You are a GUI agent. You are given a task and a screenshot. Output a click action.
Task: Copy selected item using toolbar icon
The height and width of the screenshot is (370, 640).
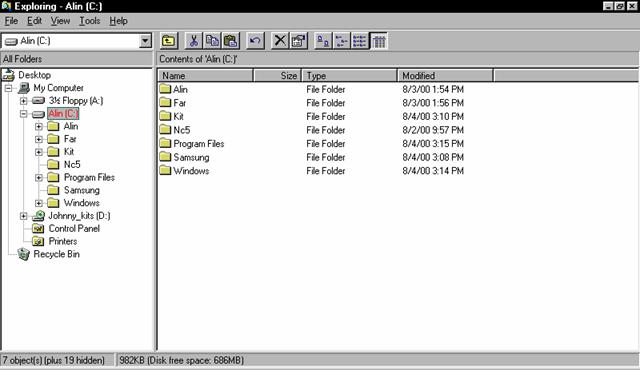[212, 41]
